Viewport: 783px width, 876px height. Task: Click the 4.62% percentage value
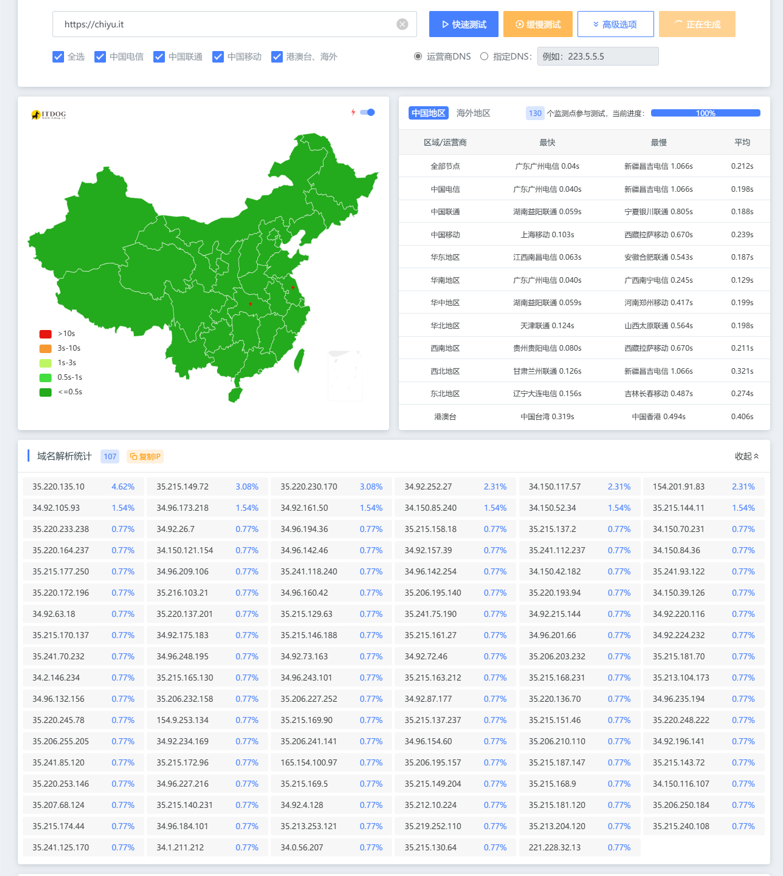pyautogui.click(x=123, y=487)
